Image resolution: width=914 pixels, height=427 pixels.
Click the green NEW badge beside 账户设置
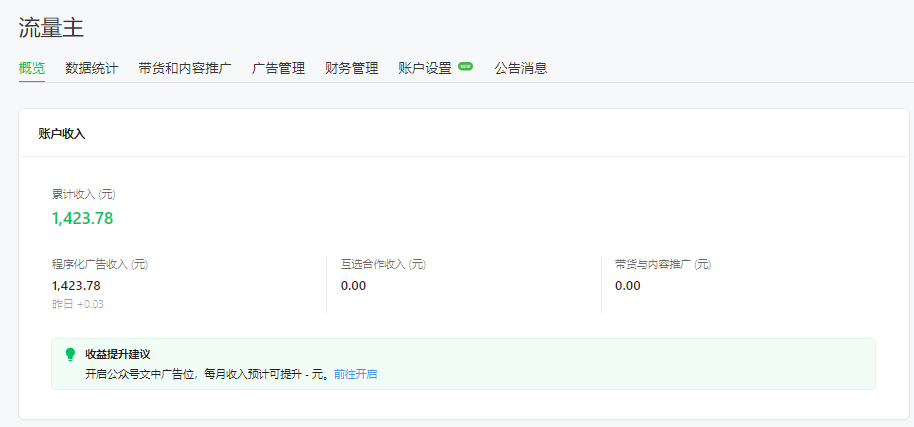[x=465, y=66]
